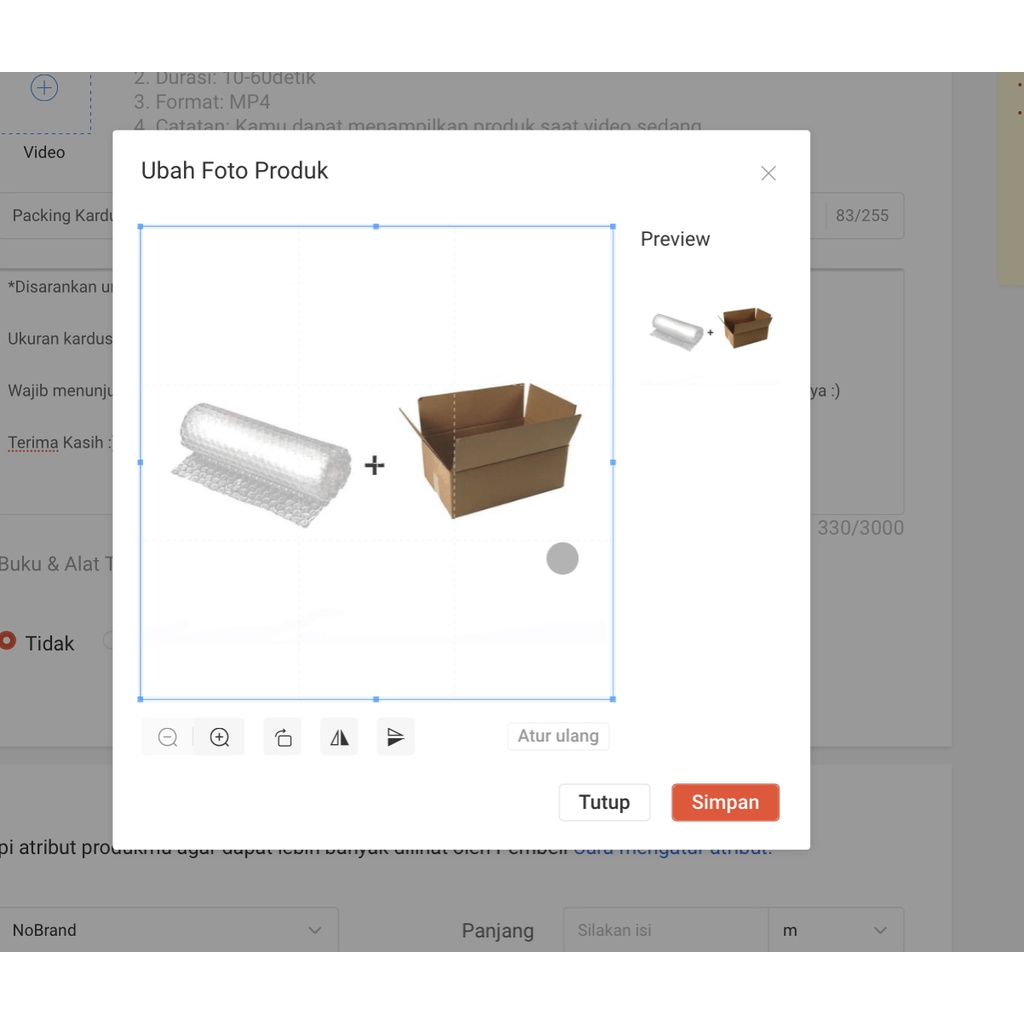Close the Ubah Foto Produk dialog
Image resolution: width=1024 pixels, height=1024 pixels.
[768, 173]
